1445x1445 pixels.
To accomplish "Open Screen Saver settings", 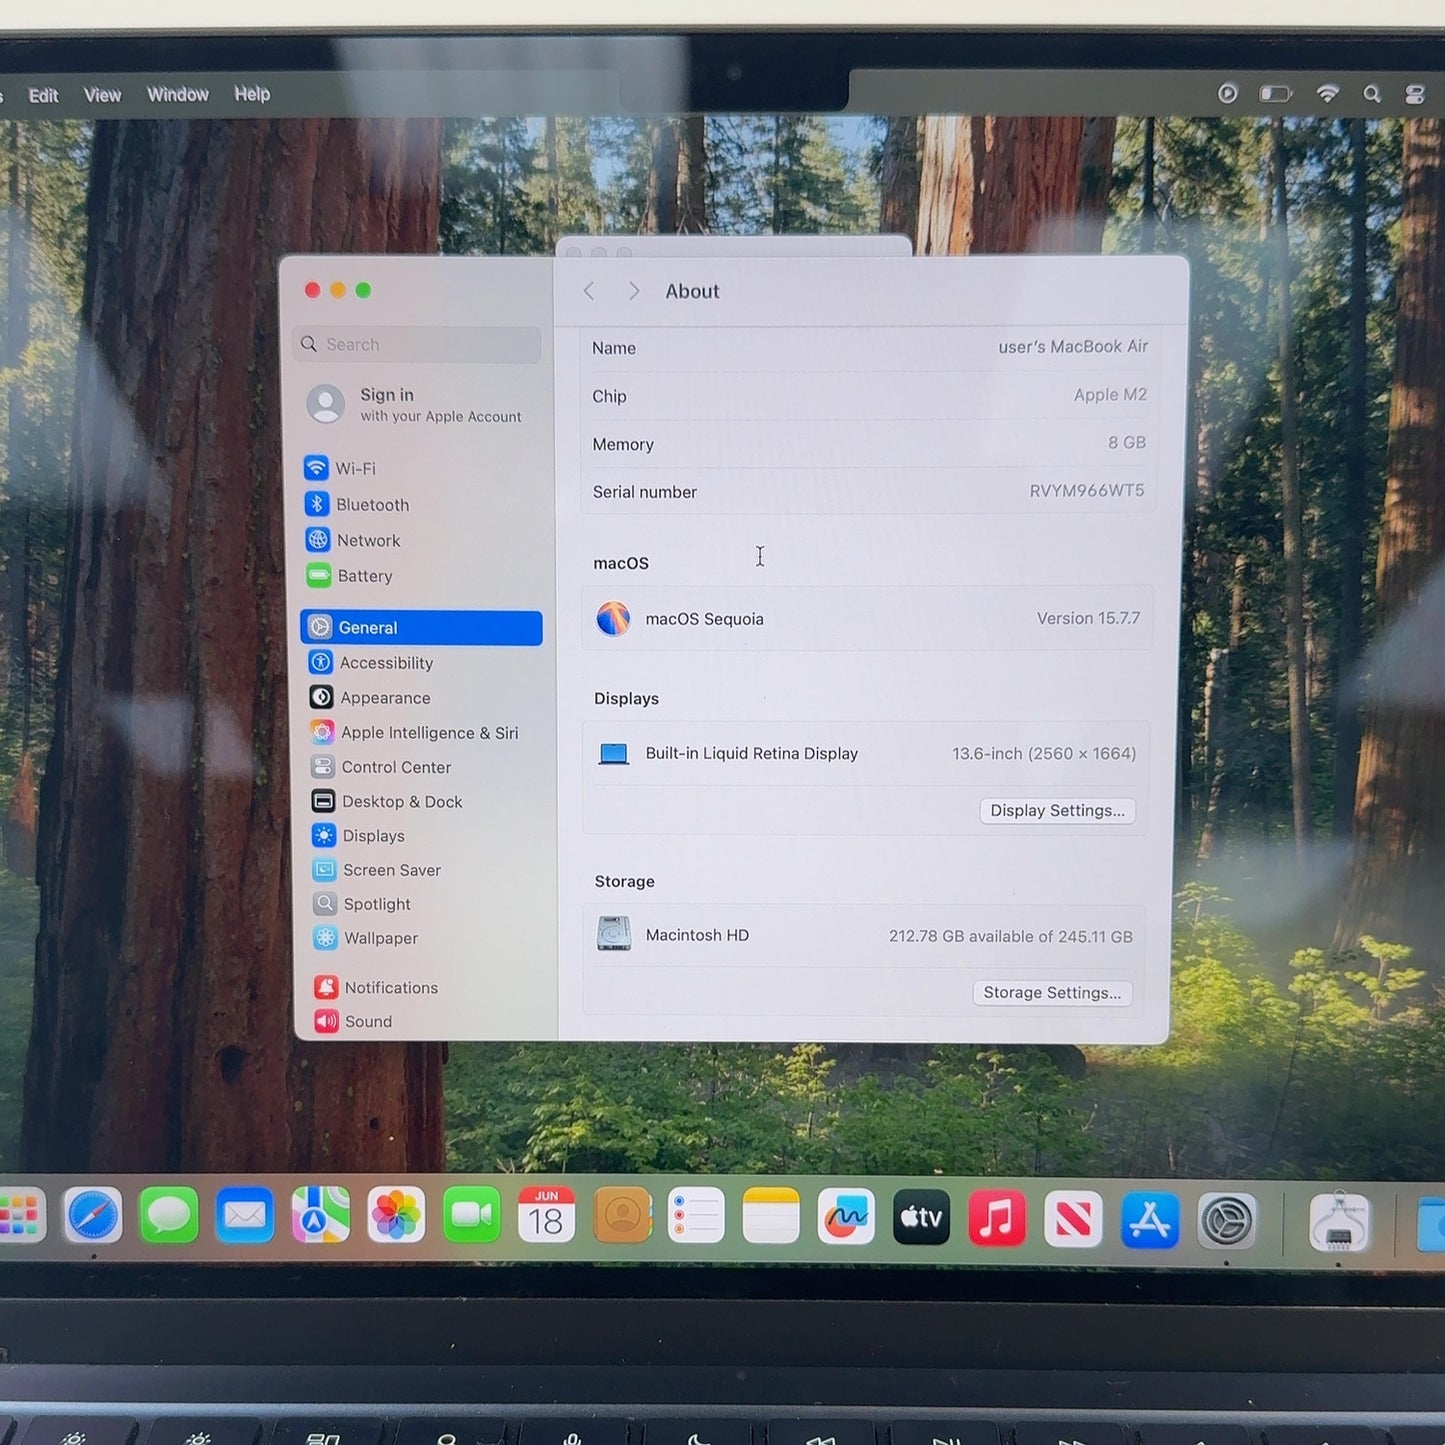I will [x=376, y=870].
